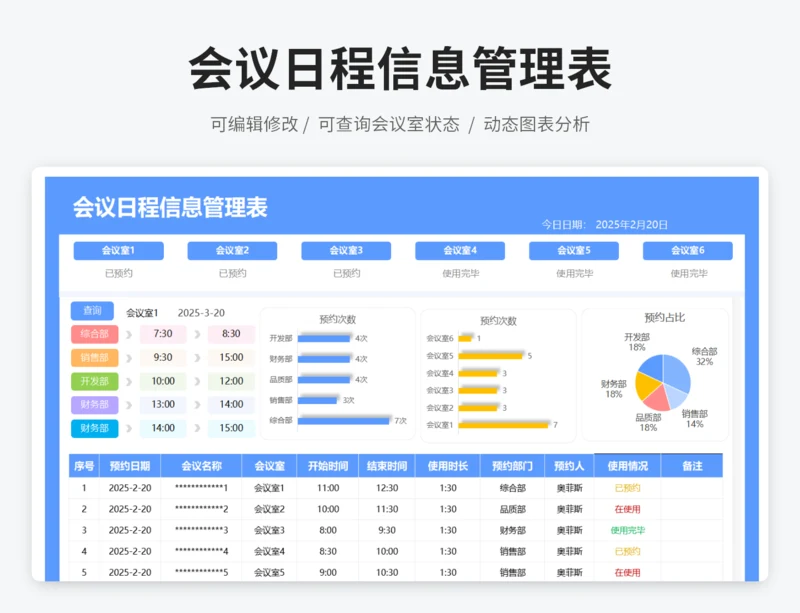The image size is (800, 613).
Task: Click green 使用完毕 status in row 3
Action: [x=628, y=531]
